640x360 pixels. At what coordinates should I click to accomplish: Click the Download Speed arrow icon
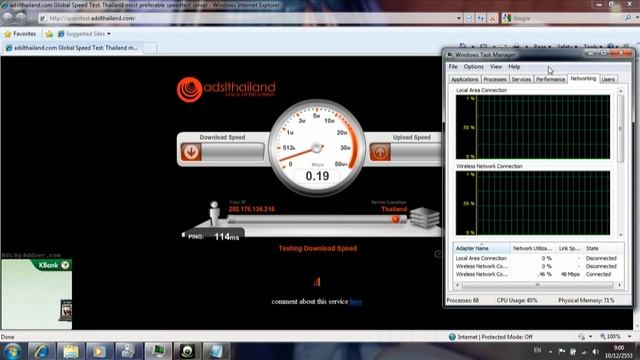tap(191, 152)
